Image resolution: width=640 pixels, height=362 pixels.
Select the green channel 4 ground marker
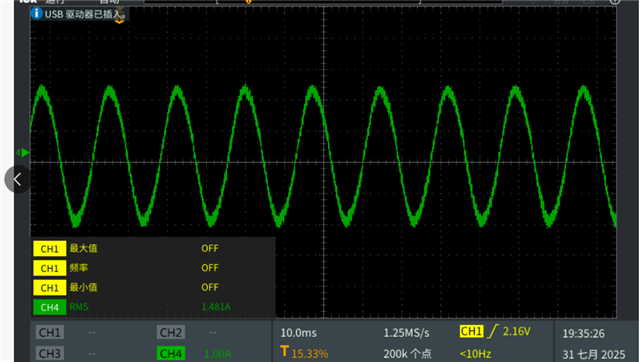point(22,153)
